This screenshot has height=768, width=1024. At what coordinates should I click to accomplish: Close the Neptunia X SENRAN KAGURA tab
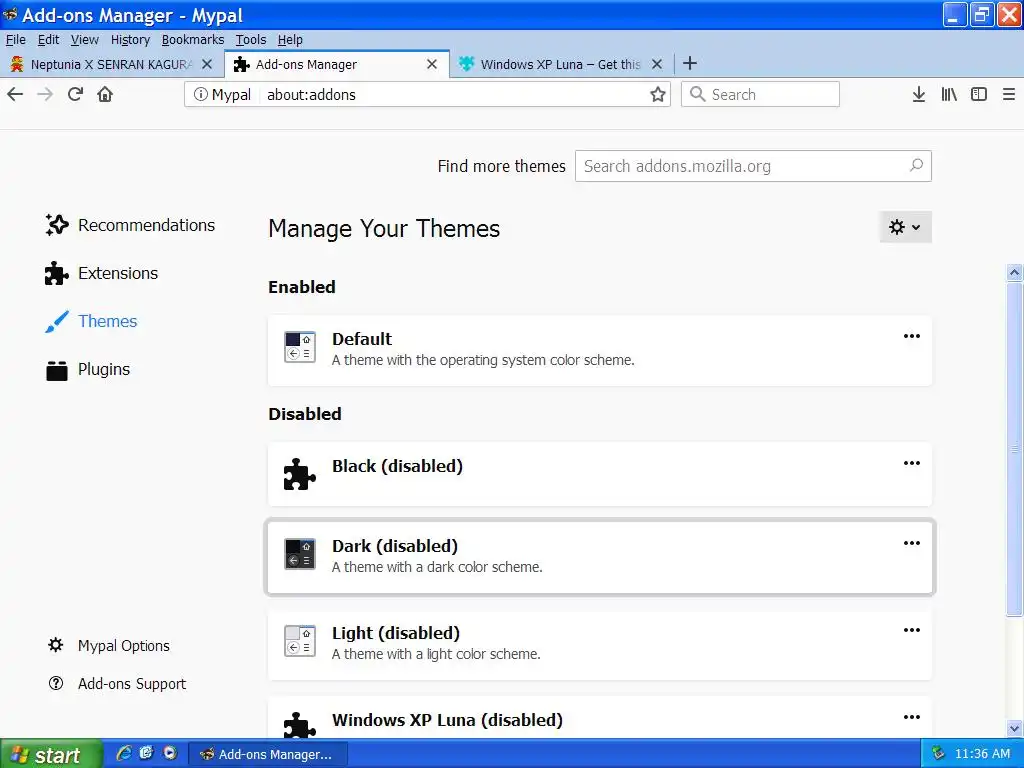coord(207,64)
